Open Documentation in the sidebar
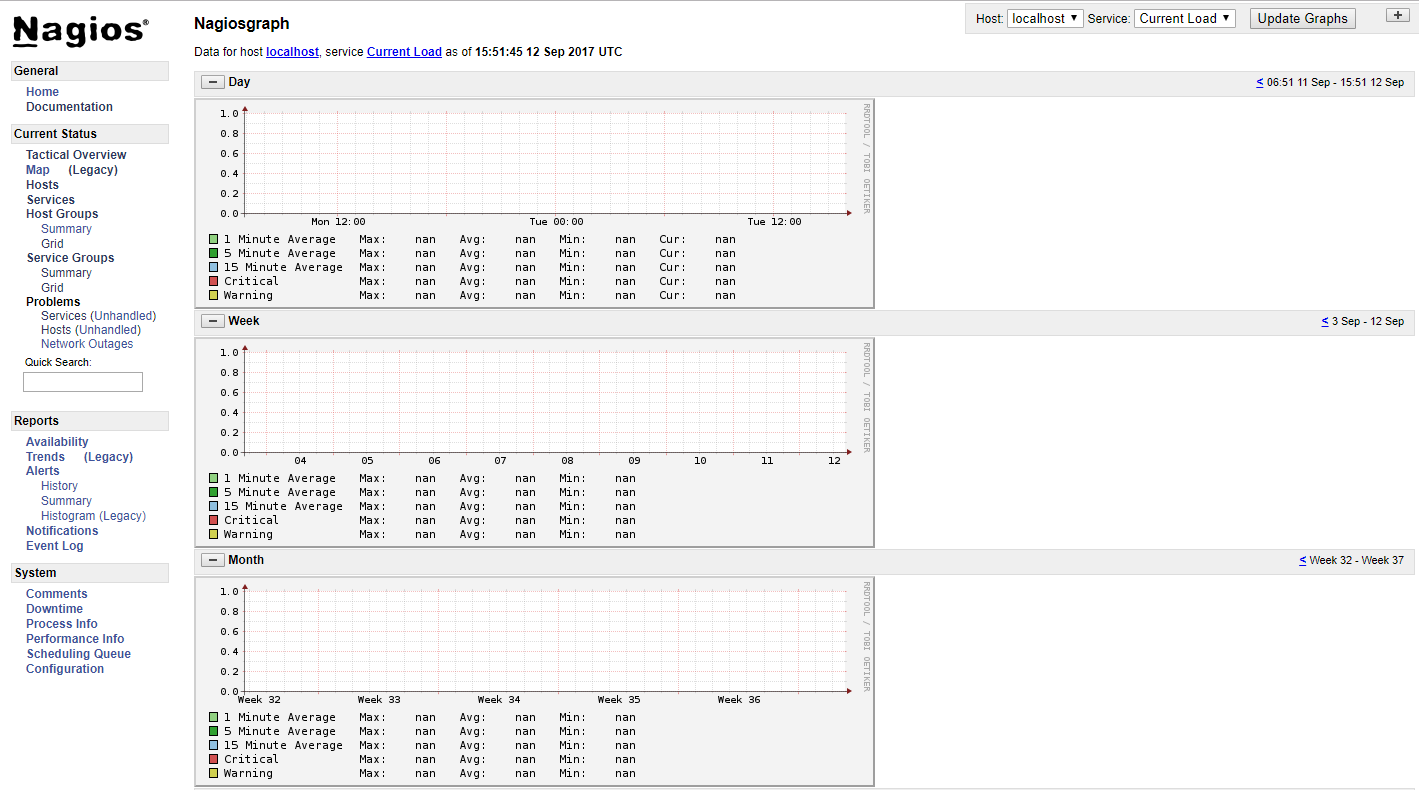 [x=69, y=107]
